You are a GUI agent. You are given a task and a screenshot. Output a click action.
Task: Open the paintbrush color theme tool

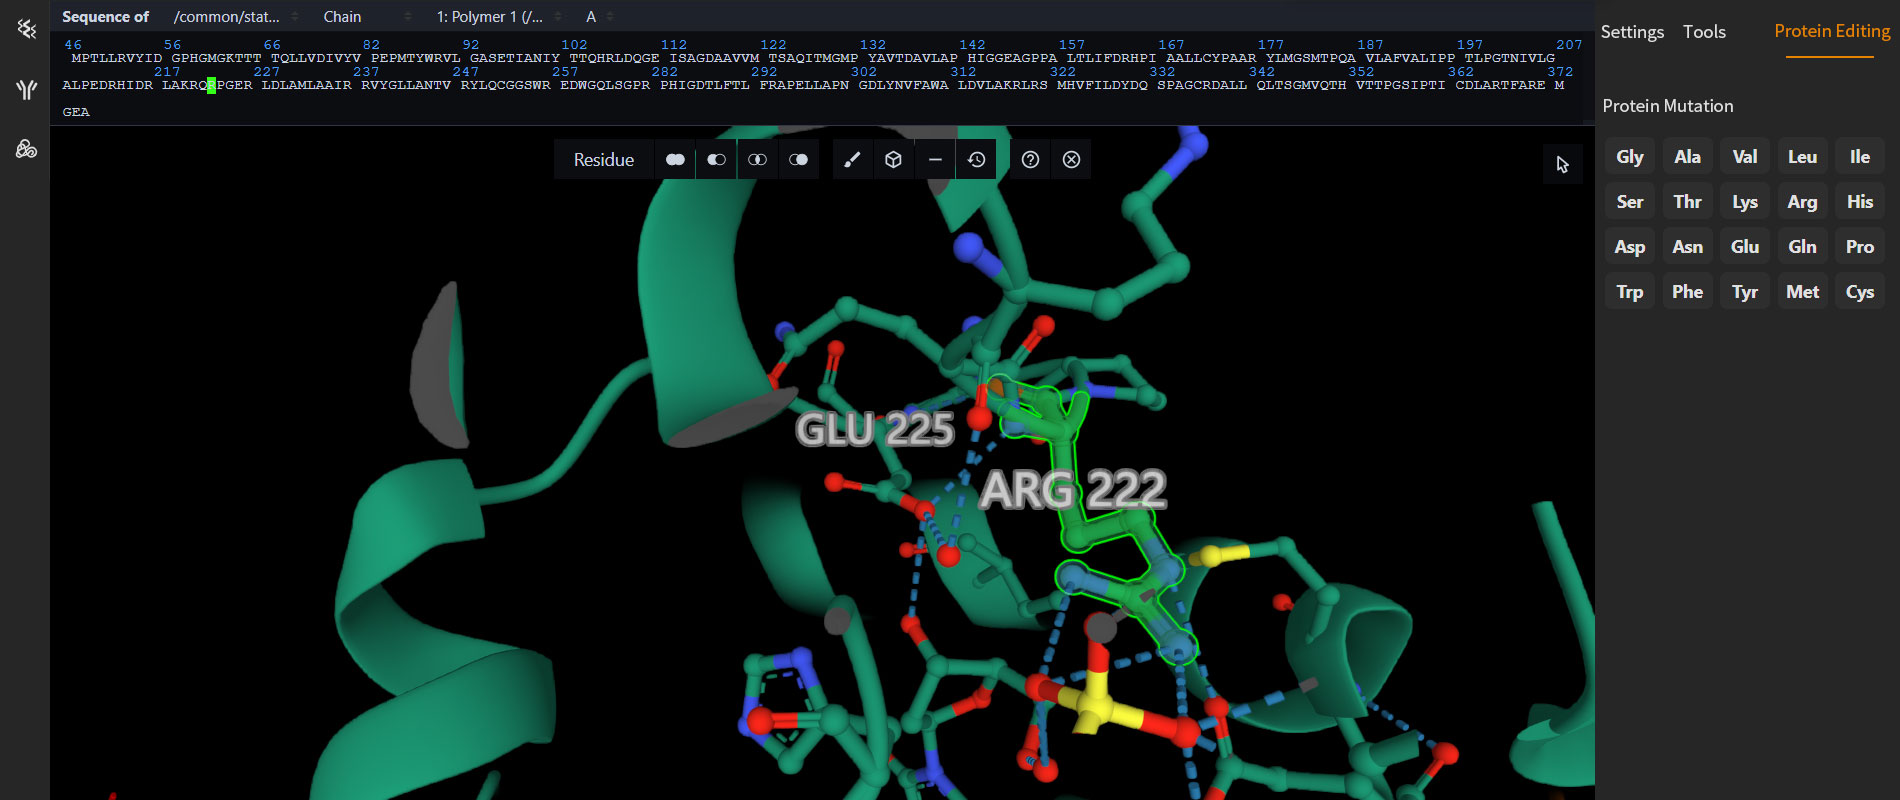[852, 160]
